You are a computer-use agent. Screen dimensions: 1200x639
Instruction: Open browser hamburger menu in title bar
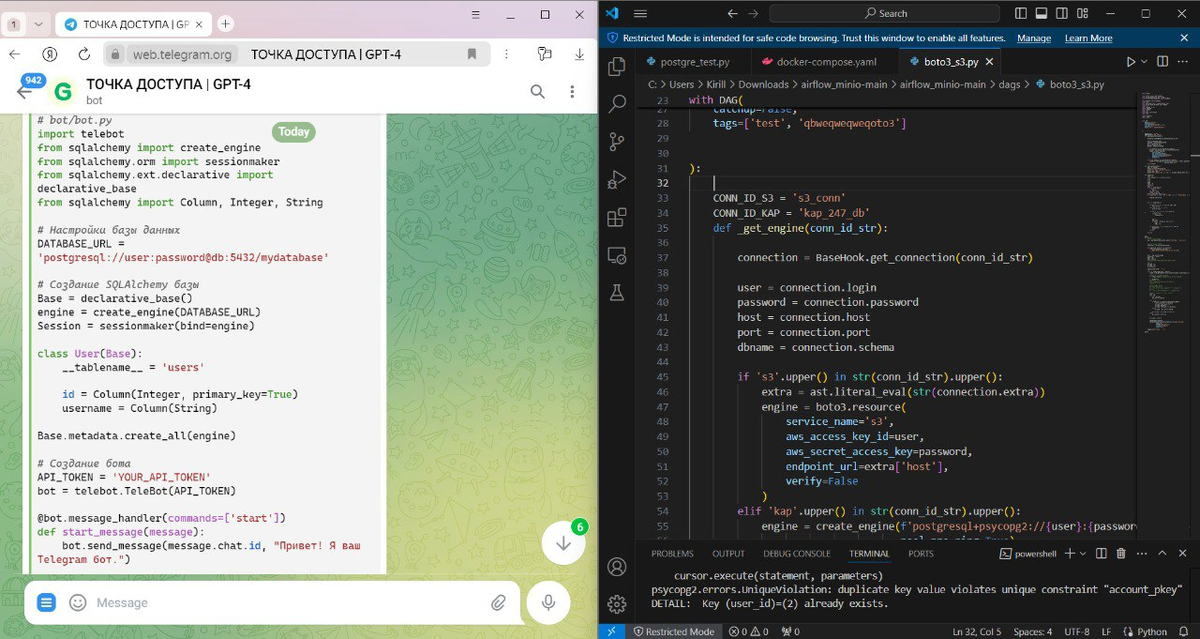[476, 14]
